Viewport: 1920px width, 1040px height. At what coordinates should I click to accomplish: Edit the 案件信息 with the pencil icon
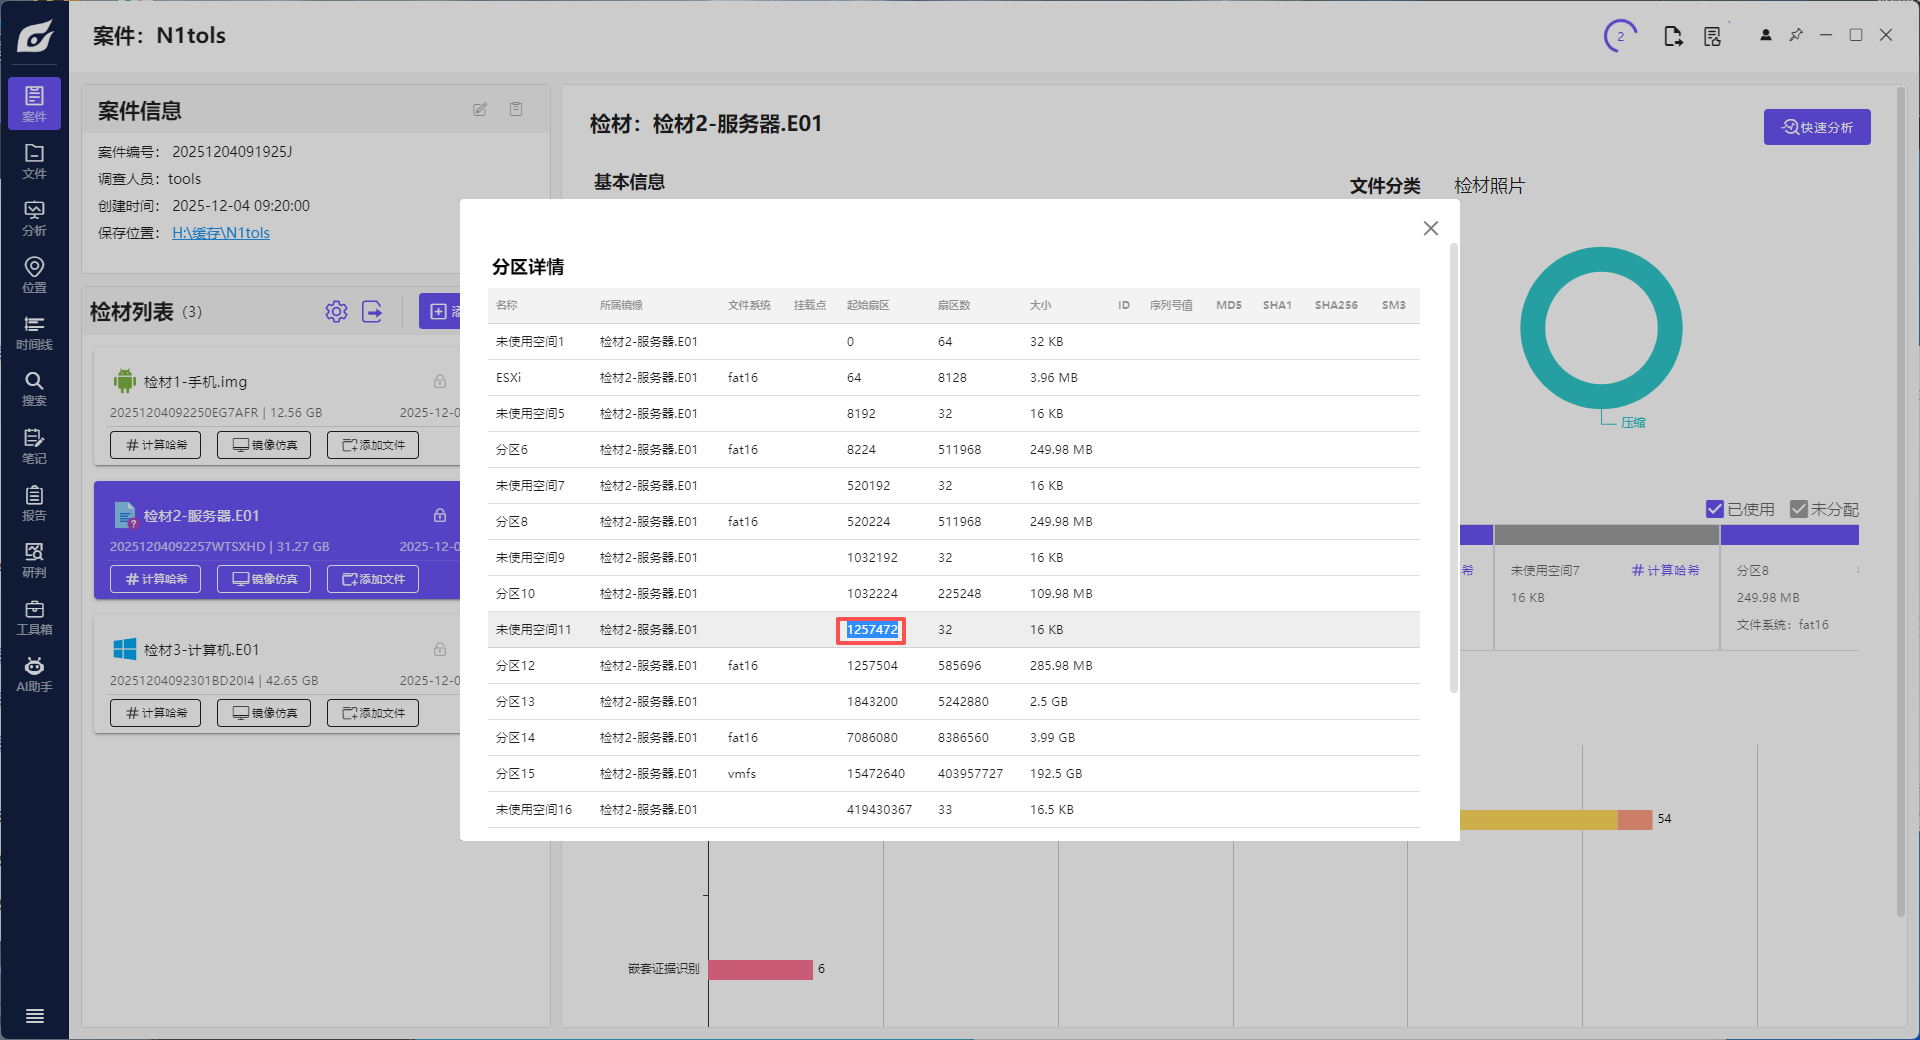tap(480, 109)
